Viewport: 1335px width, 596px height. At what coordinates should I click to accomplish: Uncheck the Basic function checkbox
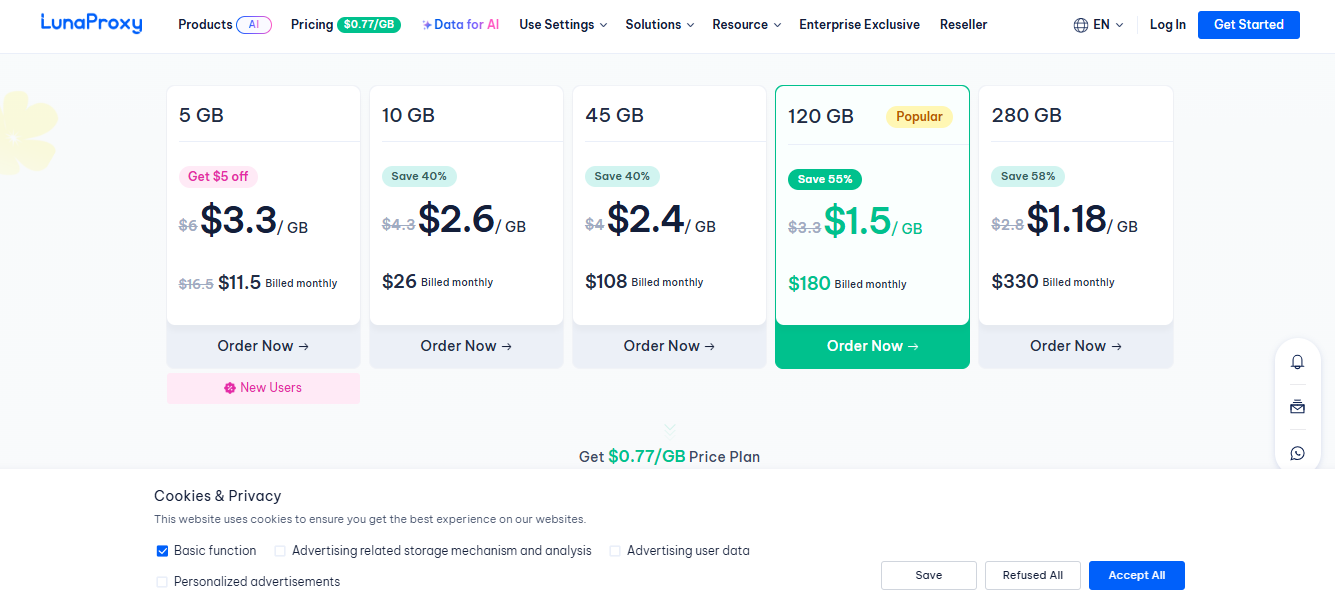tap(162, 551)
